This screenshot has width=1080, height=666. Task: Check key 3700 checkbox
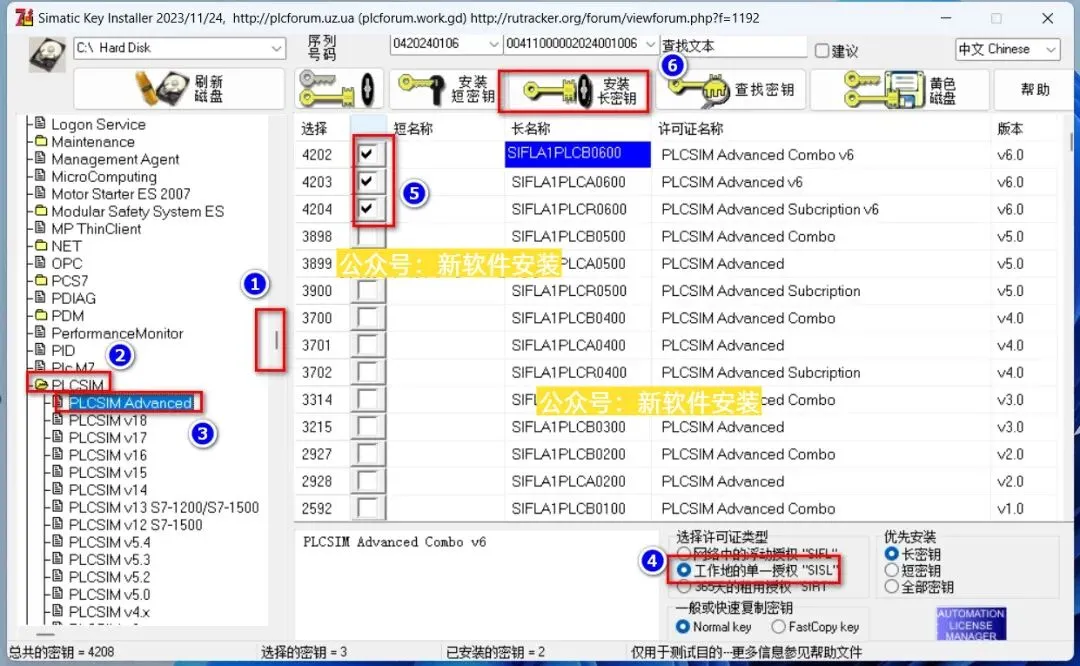coord(368,318)
